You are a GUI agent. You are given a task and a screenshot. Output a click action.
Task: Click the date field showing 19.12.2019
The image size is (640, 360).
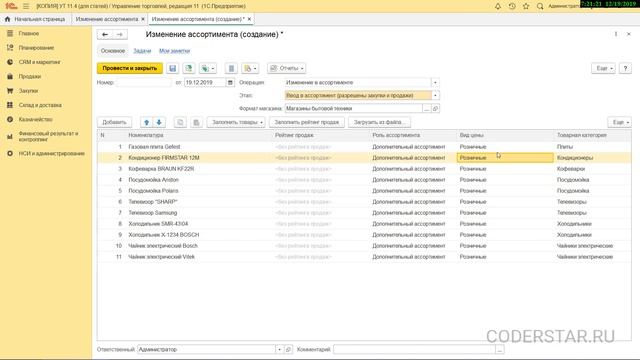205,82
